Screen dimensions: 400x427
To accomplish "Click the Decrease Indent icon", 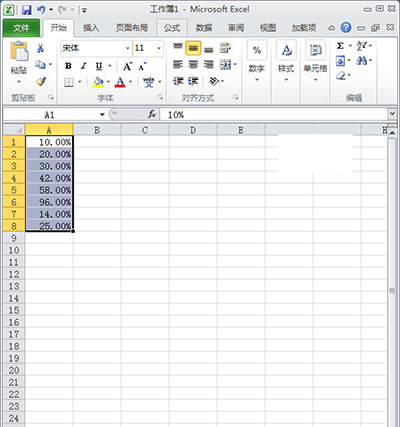I will click(178, 81).
